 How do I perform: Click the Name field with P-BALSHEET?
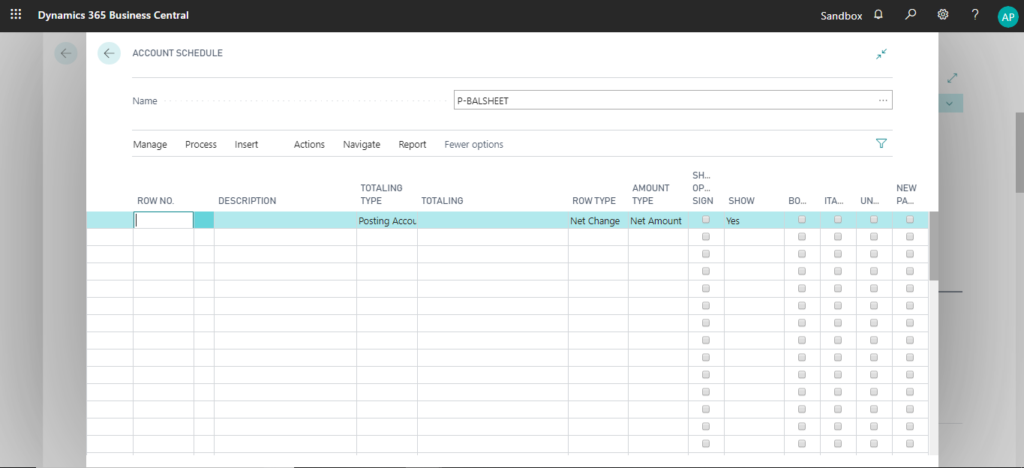(673, 101)
